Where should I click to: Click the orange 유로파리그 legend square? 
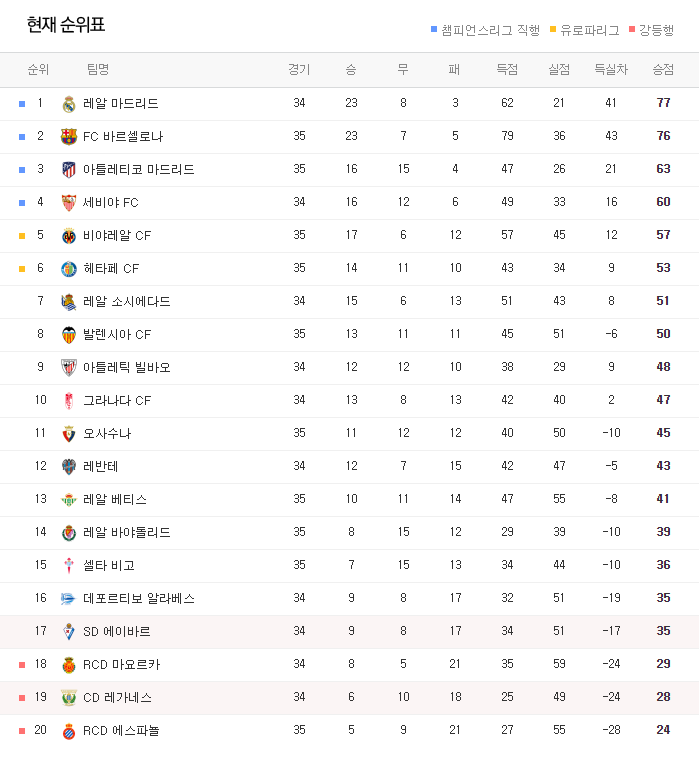(x=553, y=29)
